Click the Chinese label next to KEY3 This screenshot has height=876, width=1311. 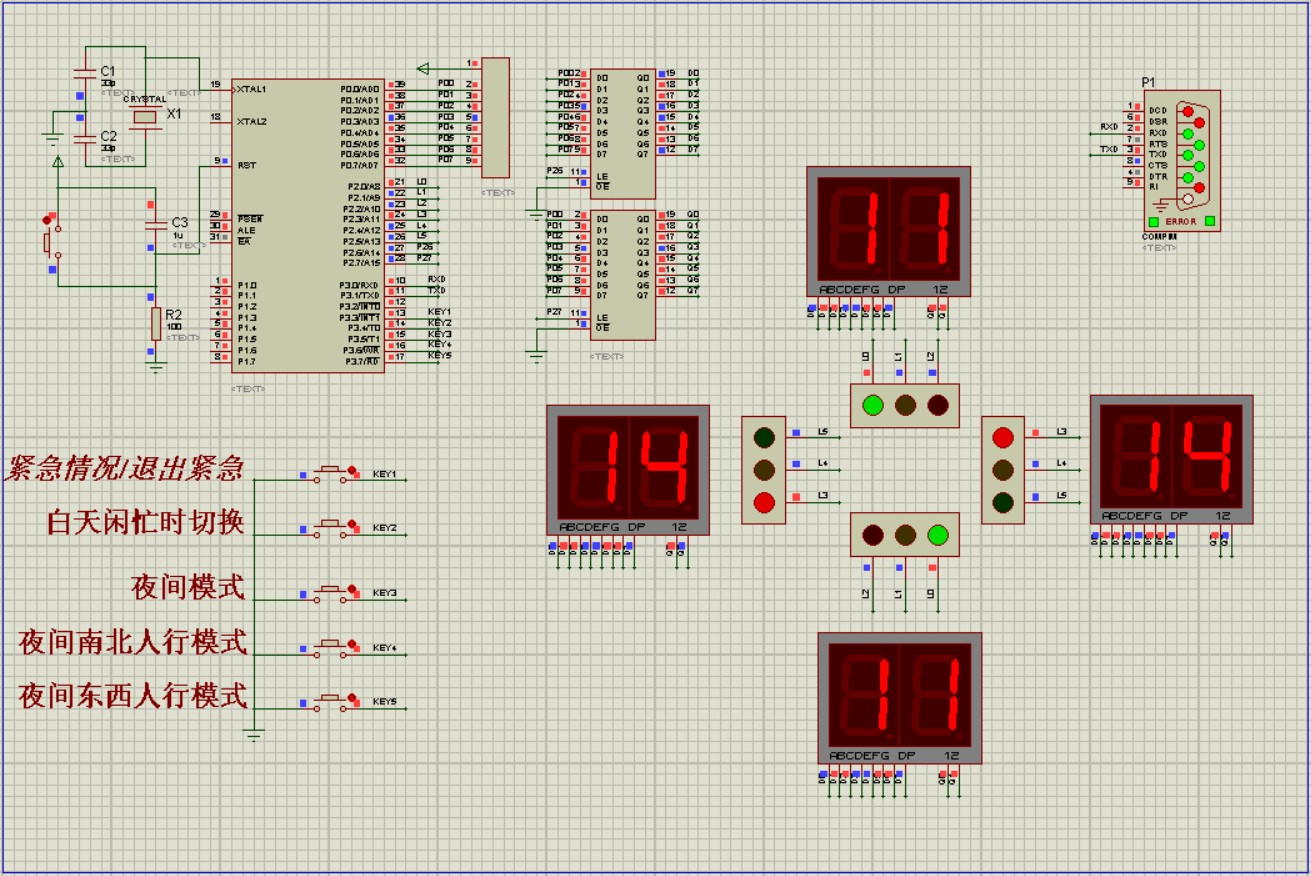[188, 587]
